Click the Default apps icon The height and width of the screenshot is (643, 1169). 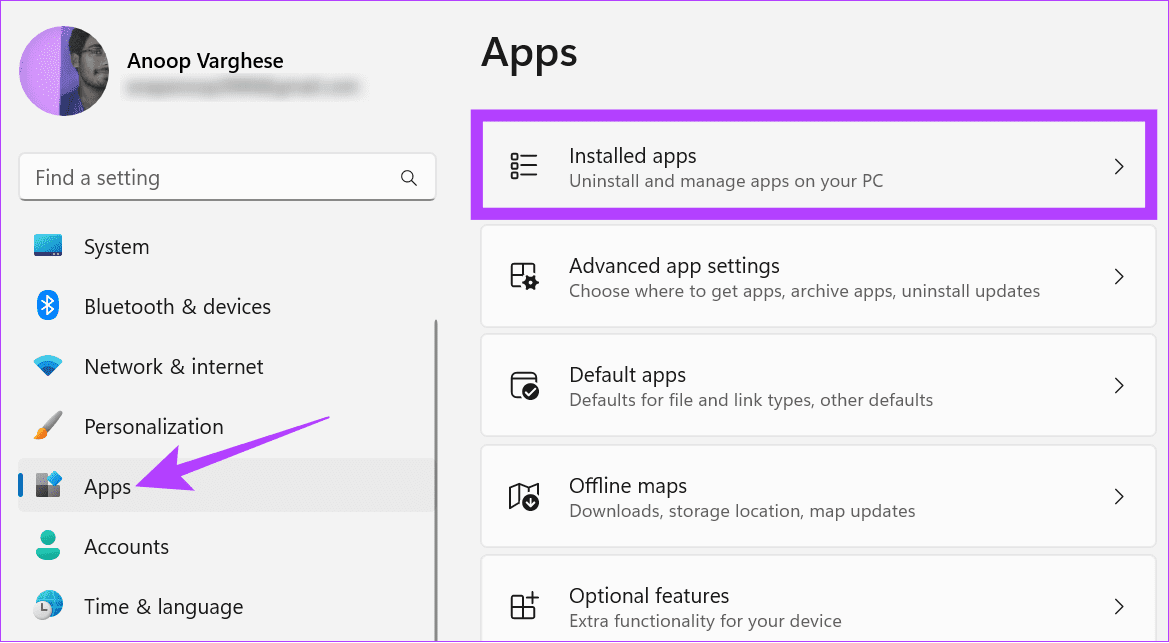point(524,386)
